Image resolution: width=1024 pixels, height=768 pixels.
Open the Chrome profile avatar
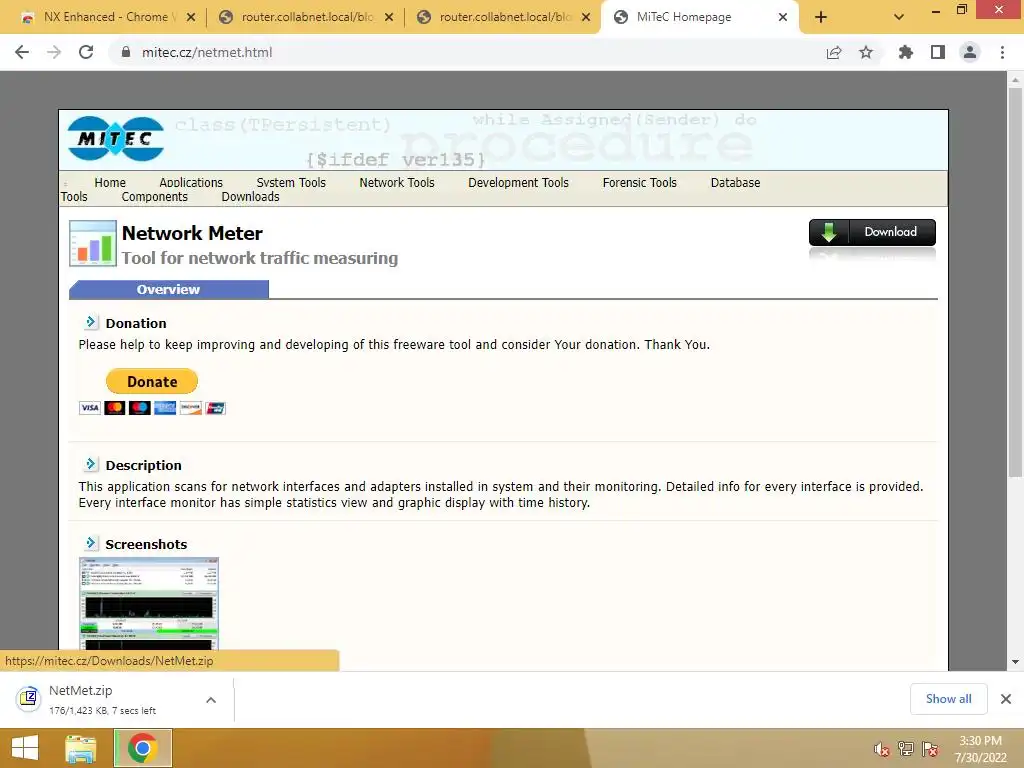point(970,52)
